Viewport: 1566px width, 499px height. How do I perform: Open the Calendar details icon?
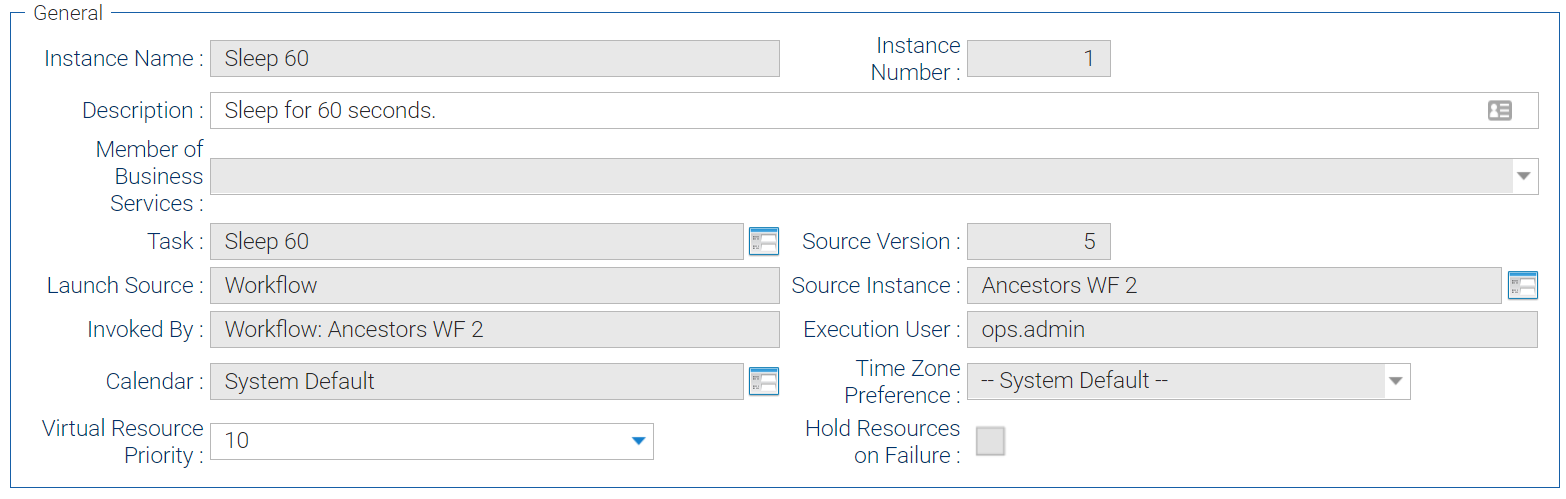coord(763,381)
